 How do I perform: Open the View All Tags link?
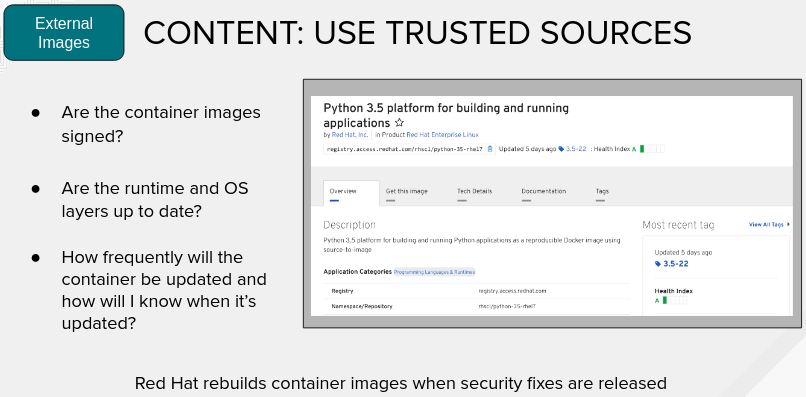(x=766, y=225)
